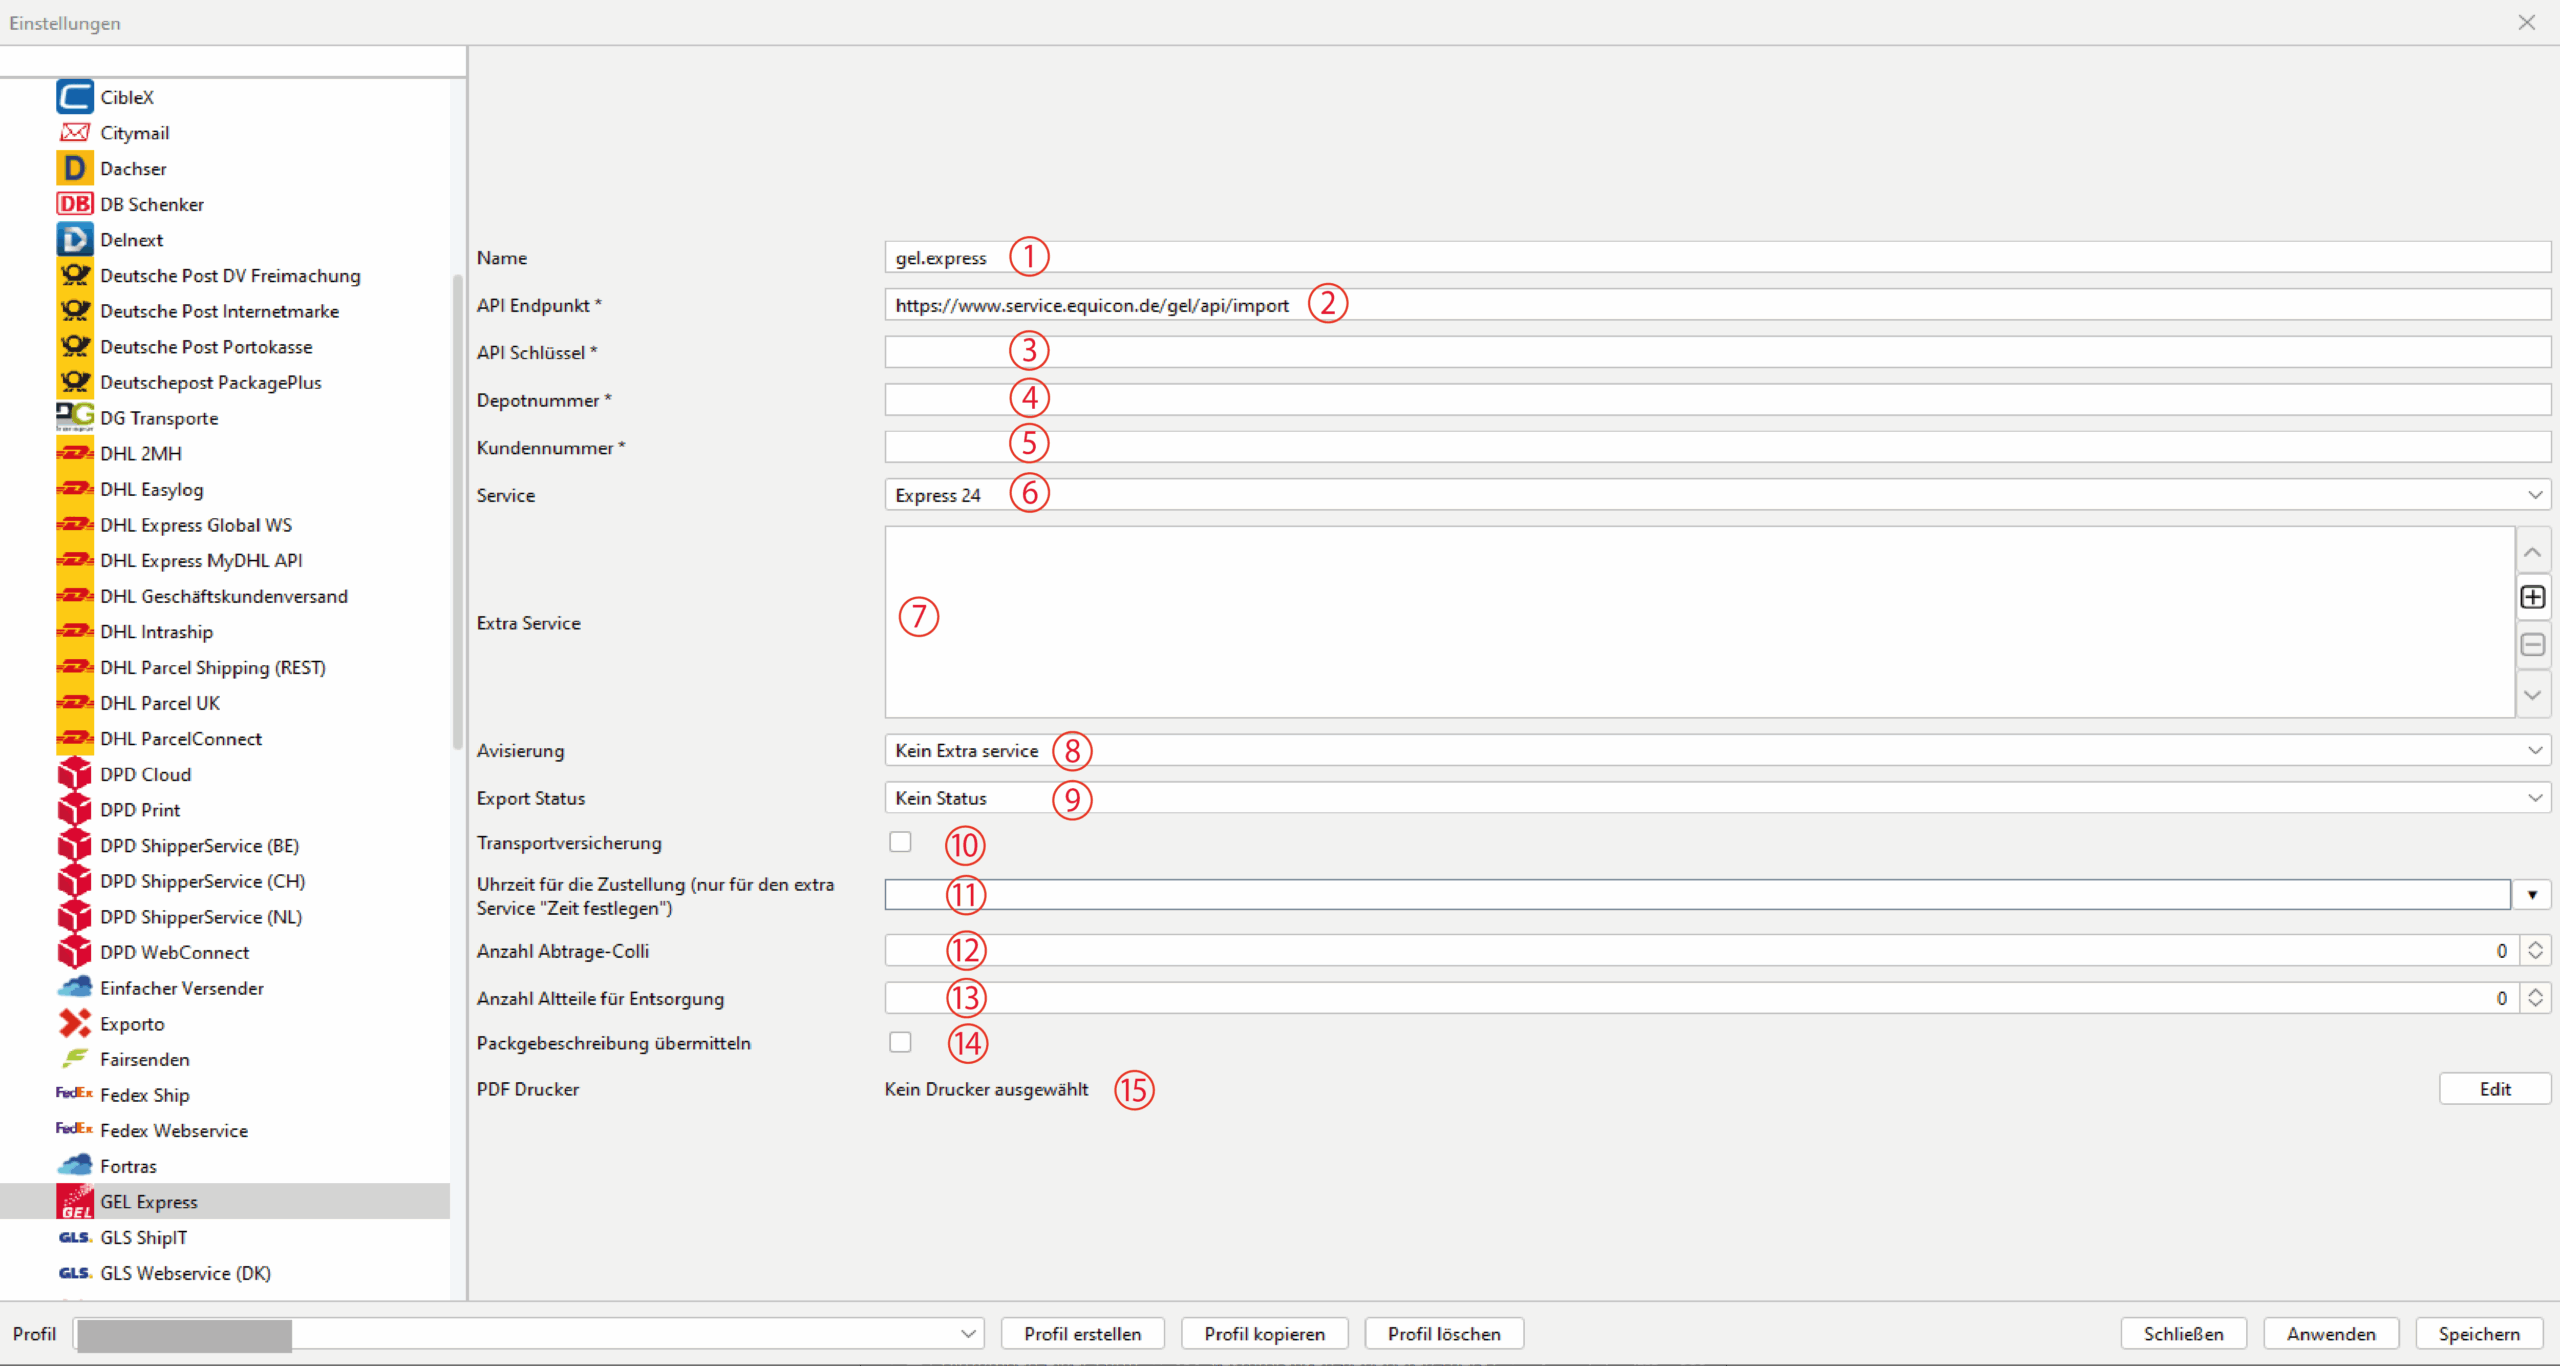Click the Profil löschen button

click(x=1444, y=1333)
